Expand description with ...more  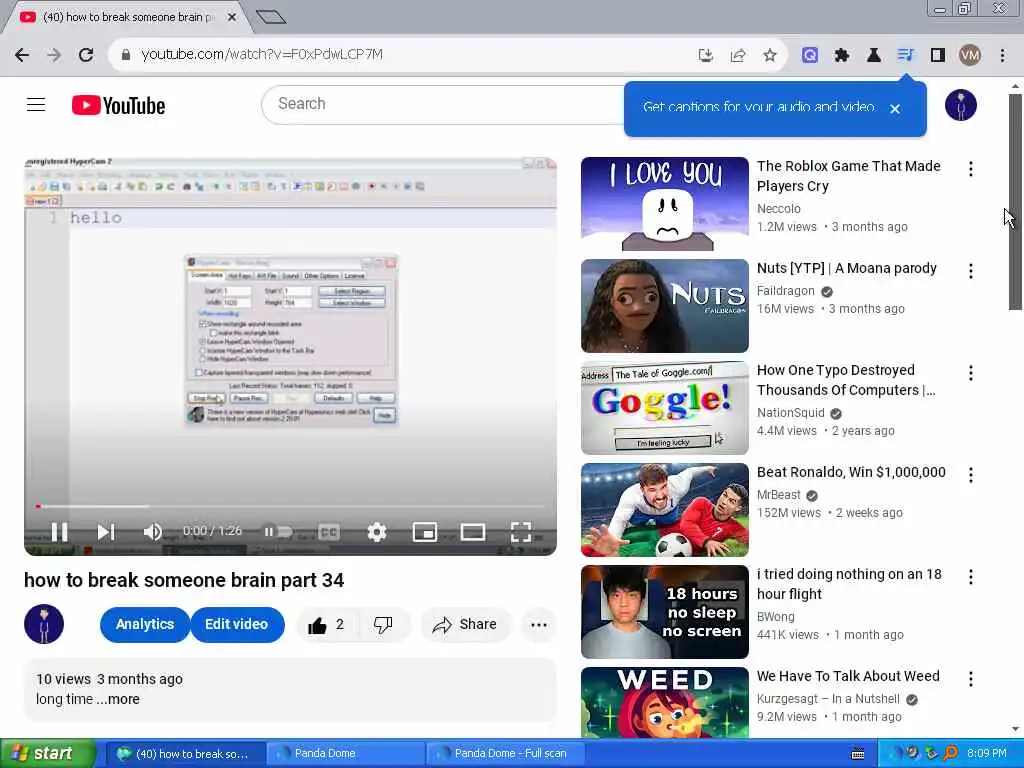pyautogui.click(x=119, y=699)
